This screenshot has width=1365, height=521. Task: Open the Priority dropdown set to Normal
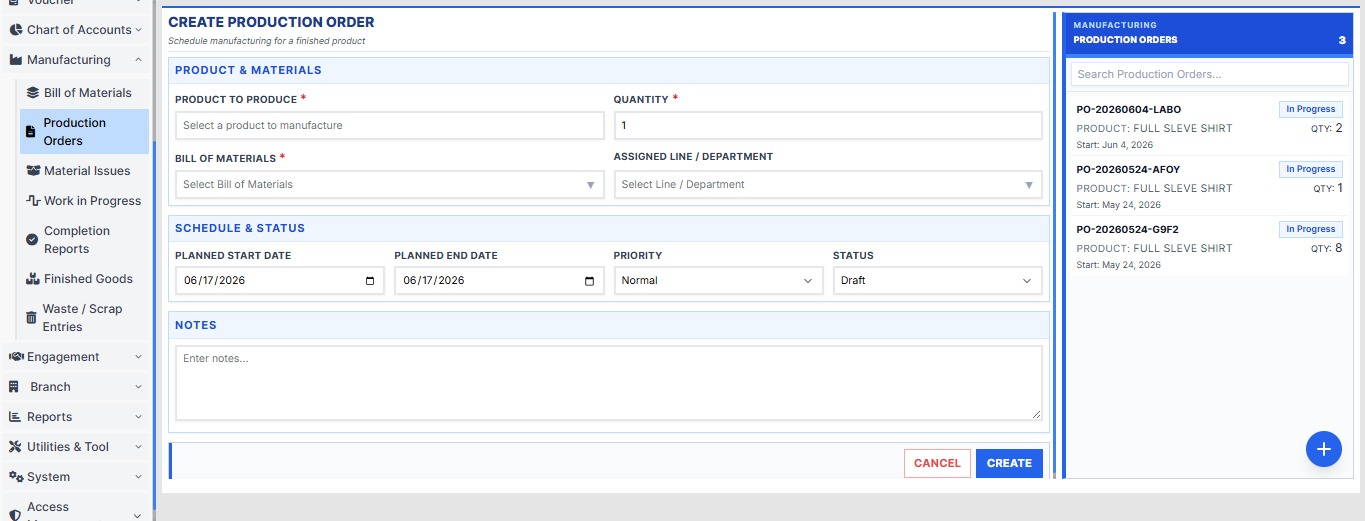pos(718,281)
